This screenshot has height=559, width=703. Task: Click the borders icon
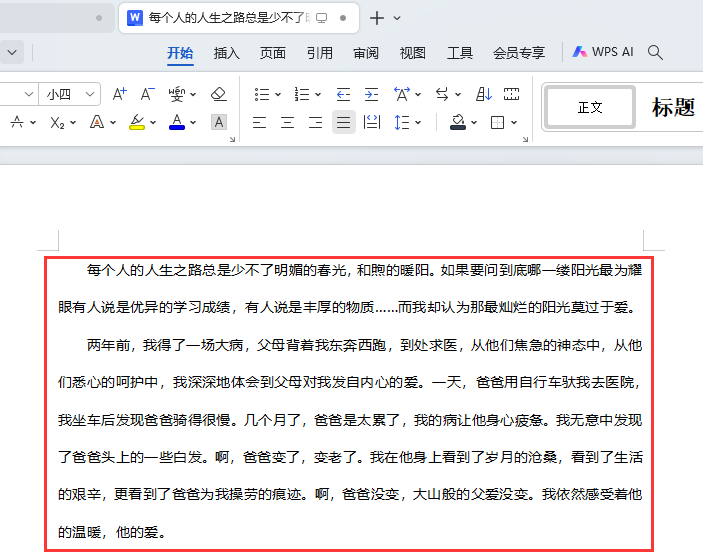(x=497, y=122)
